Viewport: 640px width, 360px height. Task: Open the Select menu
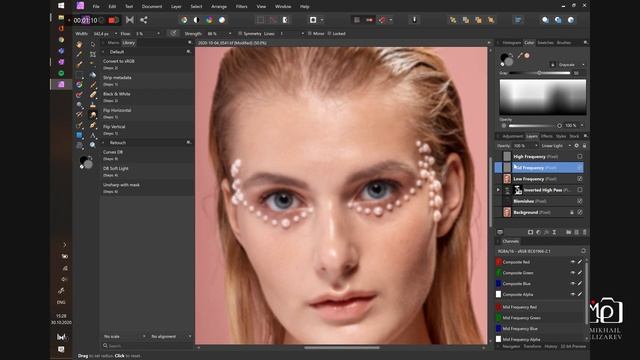[196, 7]
